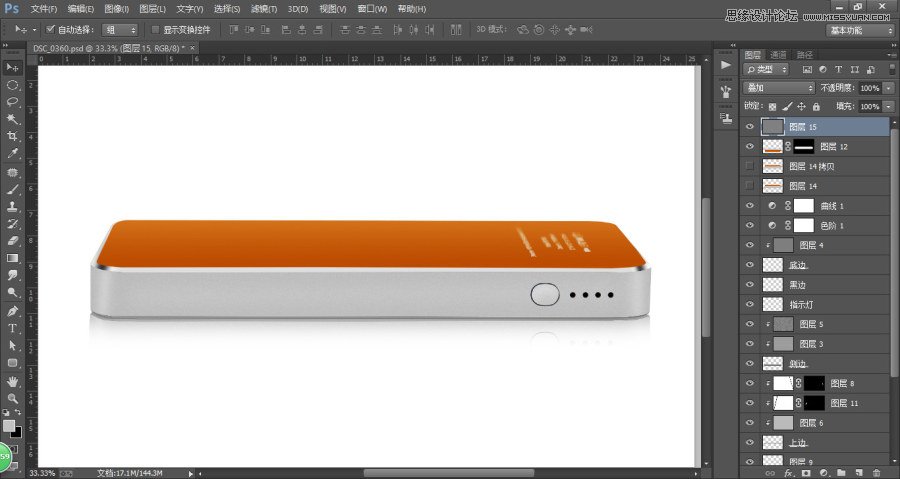Screen dimensions: 900x479
Task: Click the lock all layer icon
Action: point(816,107)
